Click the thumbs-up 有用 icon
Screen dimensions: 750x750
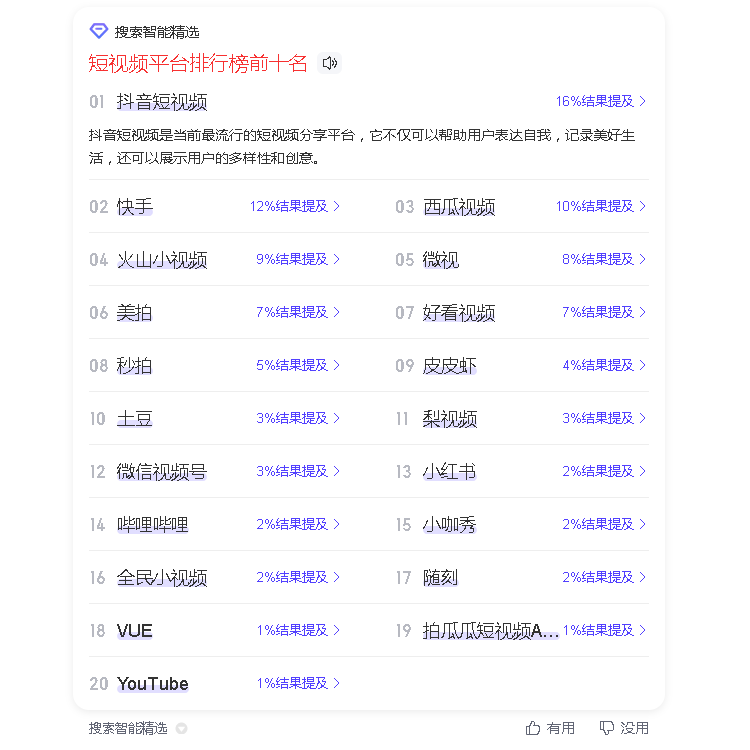[x=533, y=728]
